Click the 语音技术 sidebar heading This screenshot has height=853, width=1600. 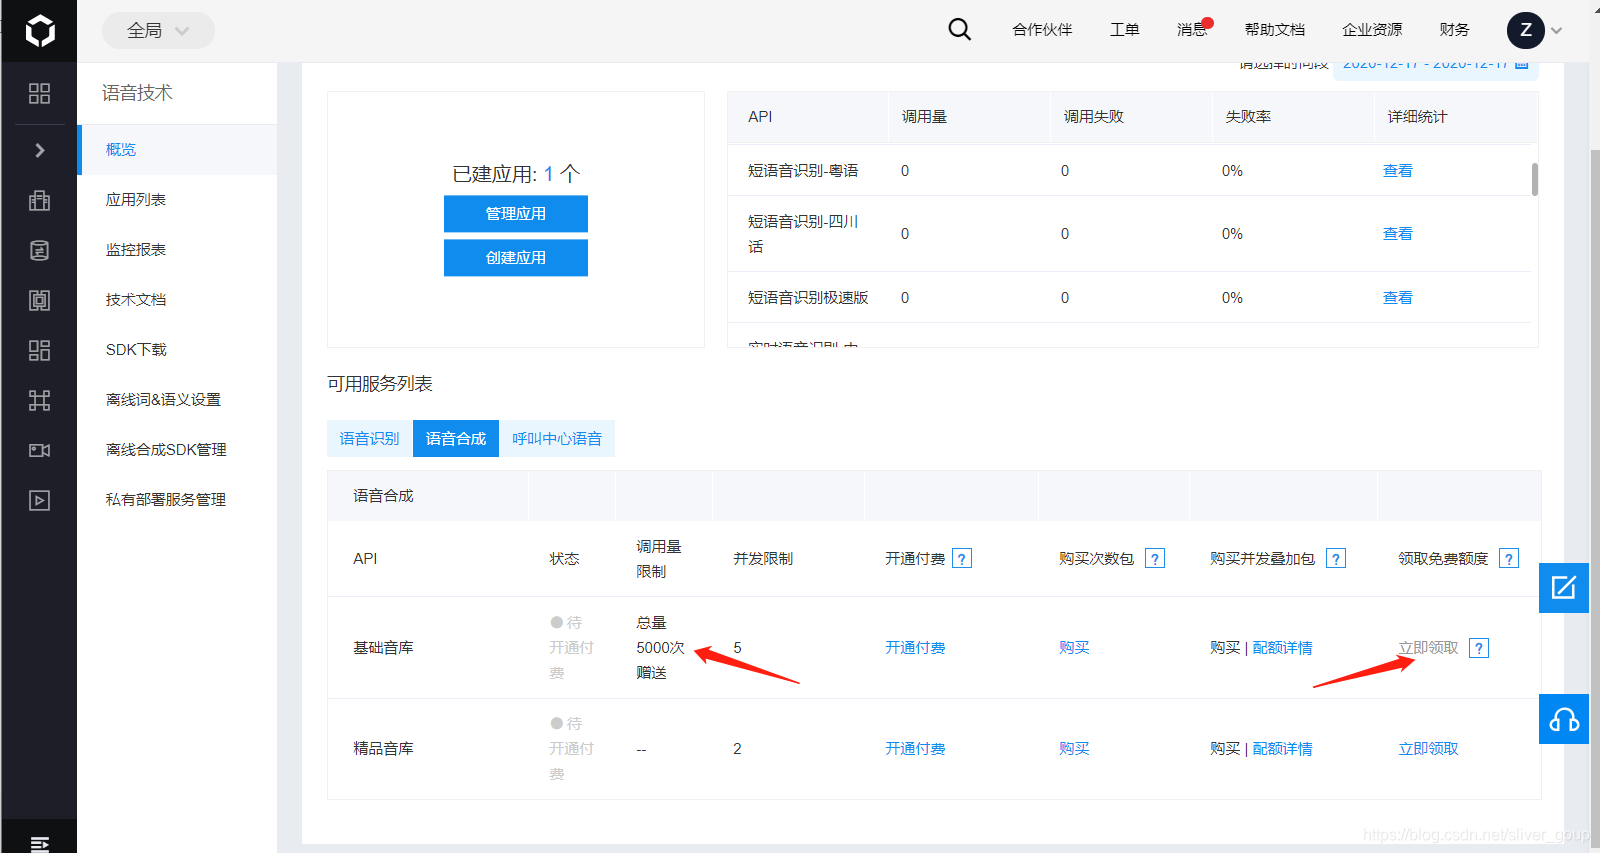coord(137,93)
